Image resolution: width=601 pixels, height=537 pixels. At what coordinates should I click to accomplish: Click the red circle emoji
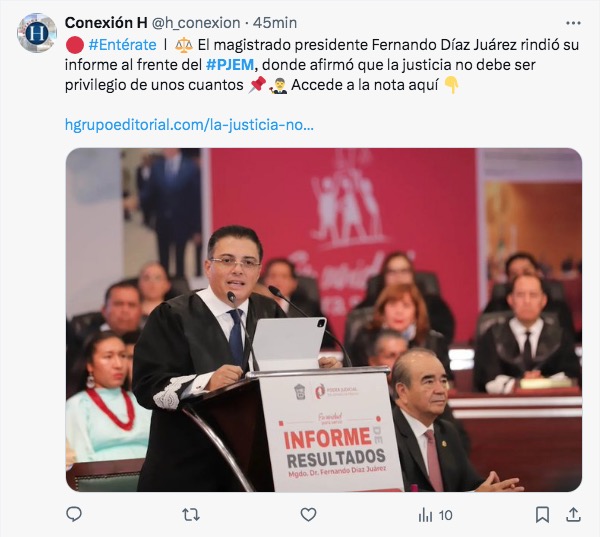click(75, 45)
